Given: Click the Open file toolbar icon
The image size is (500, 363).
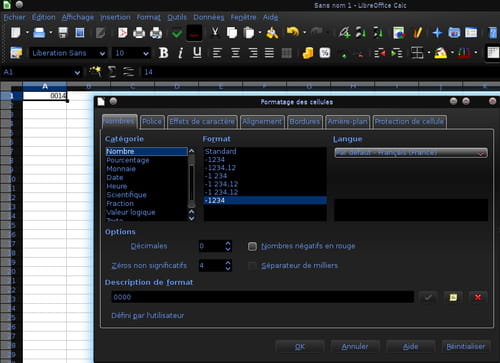Looking at the screenshot, I should click(x=39, y=33).
